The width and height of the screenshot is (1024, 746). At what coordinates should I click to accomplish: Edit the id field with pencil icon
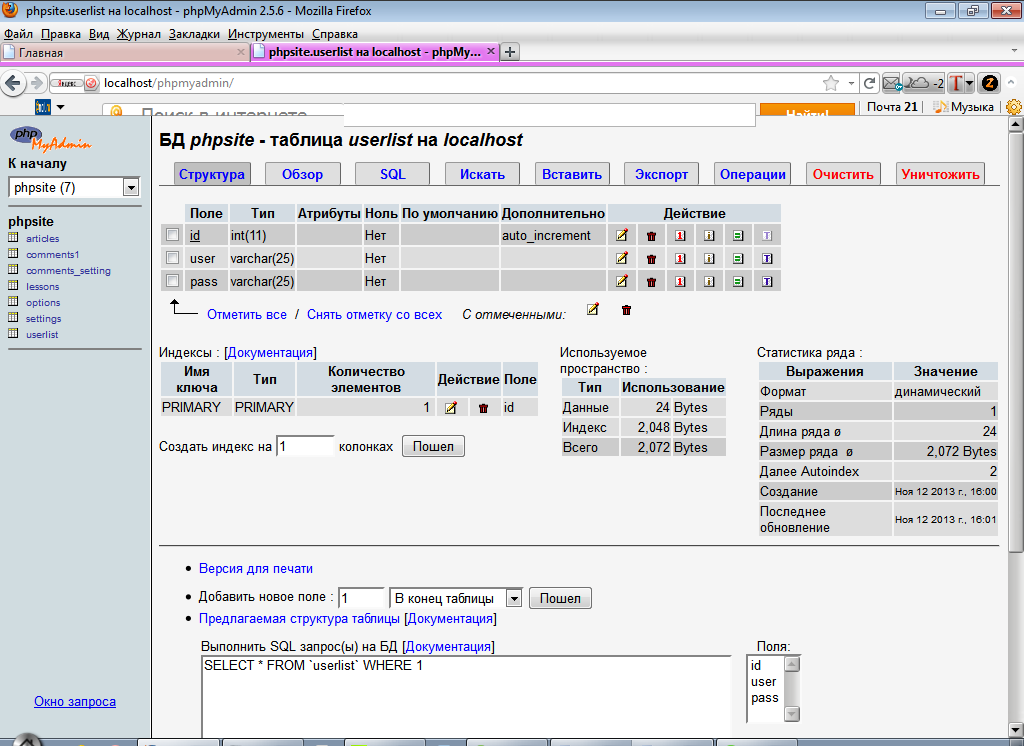click(x=622, y=235)
